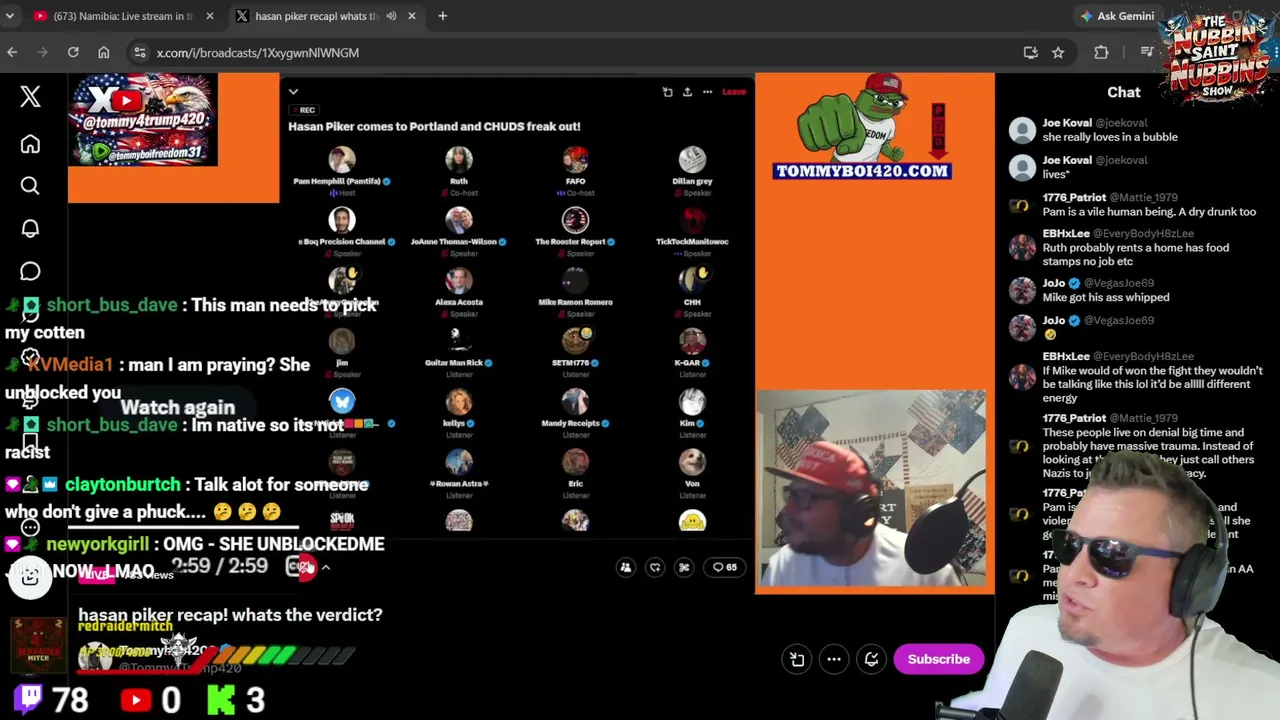The width and height of the screenshot is (1280, 720).
Task: Open Eric's listener avatar
Action: 575,462
